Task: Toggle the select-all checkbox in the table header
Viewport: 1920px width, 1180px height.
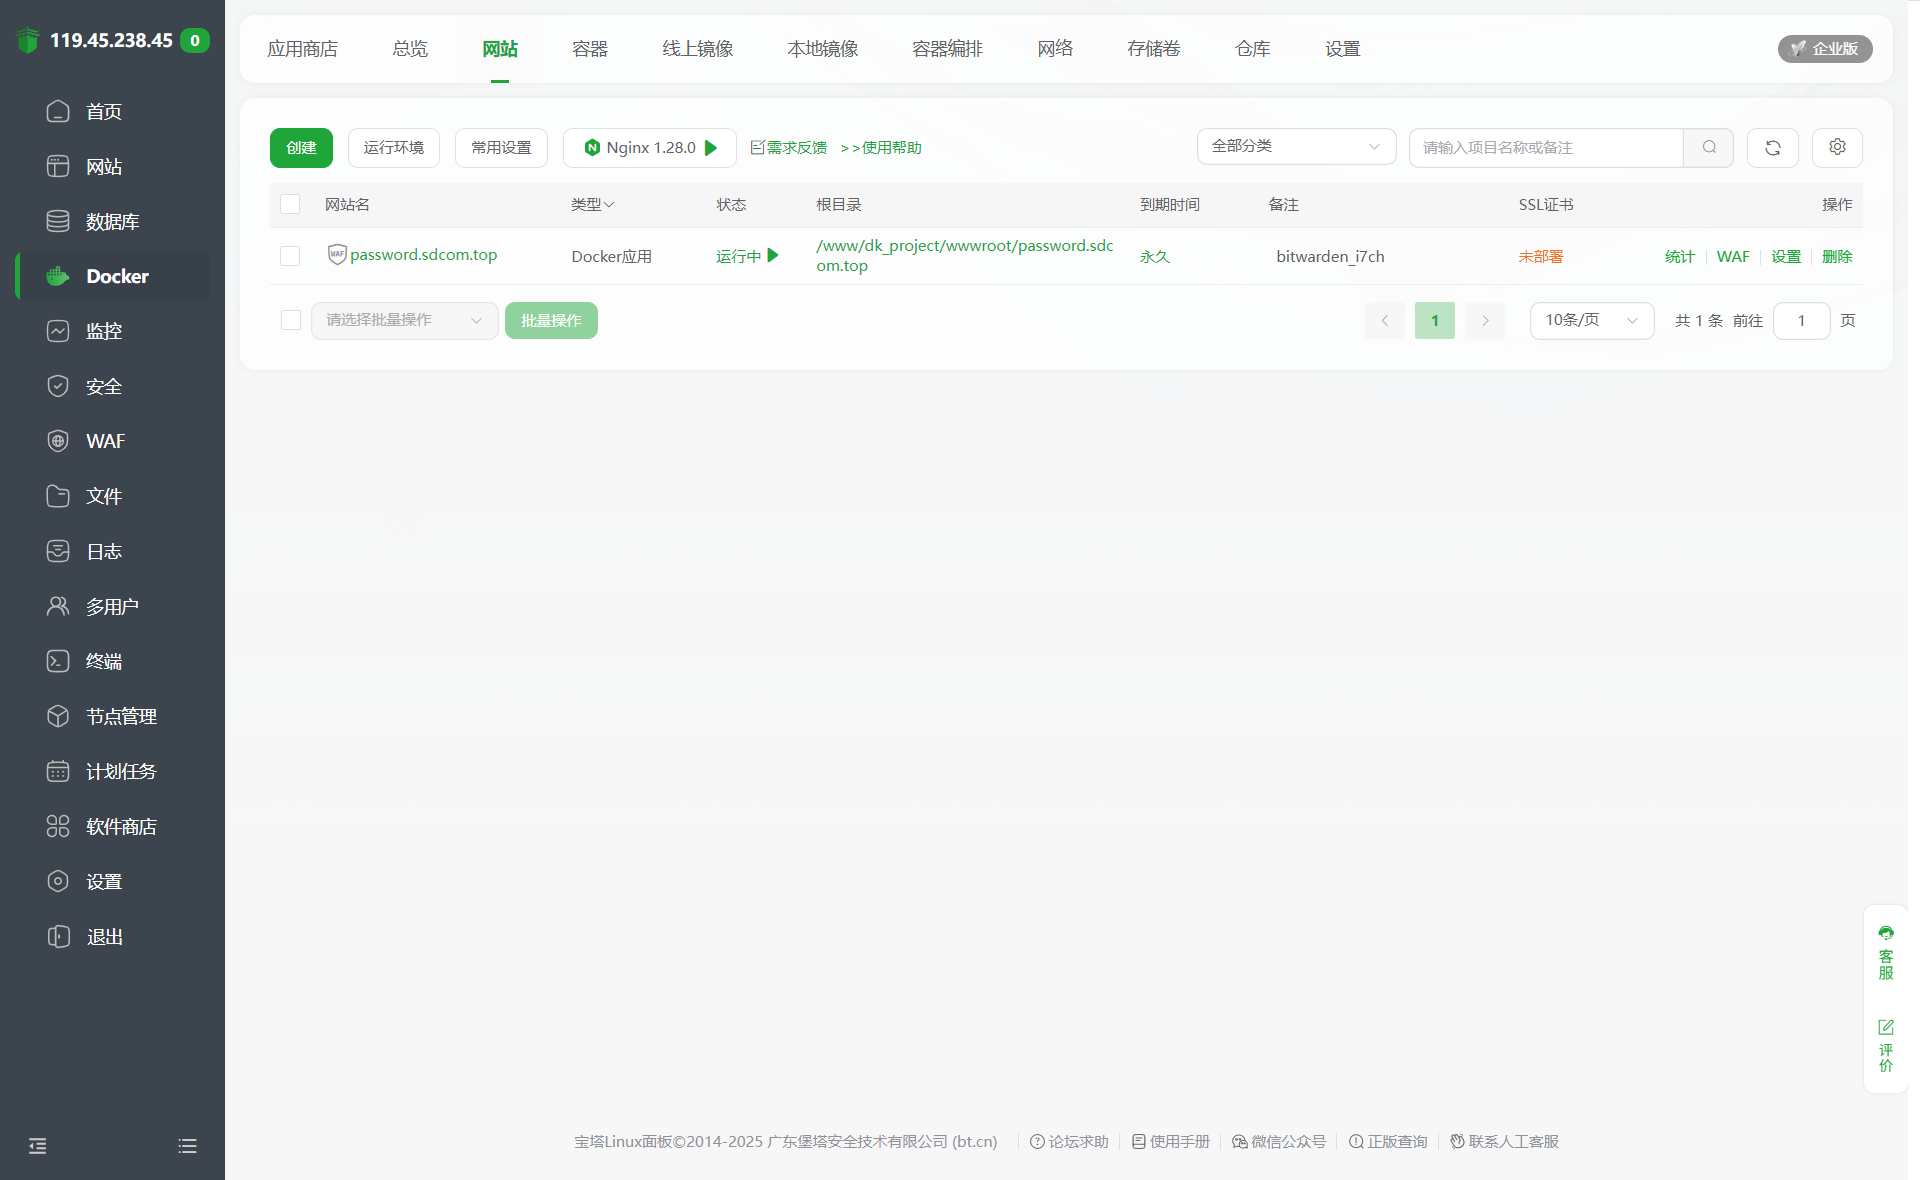Action: [290, 204]
